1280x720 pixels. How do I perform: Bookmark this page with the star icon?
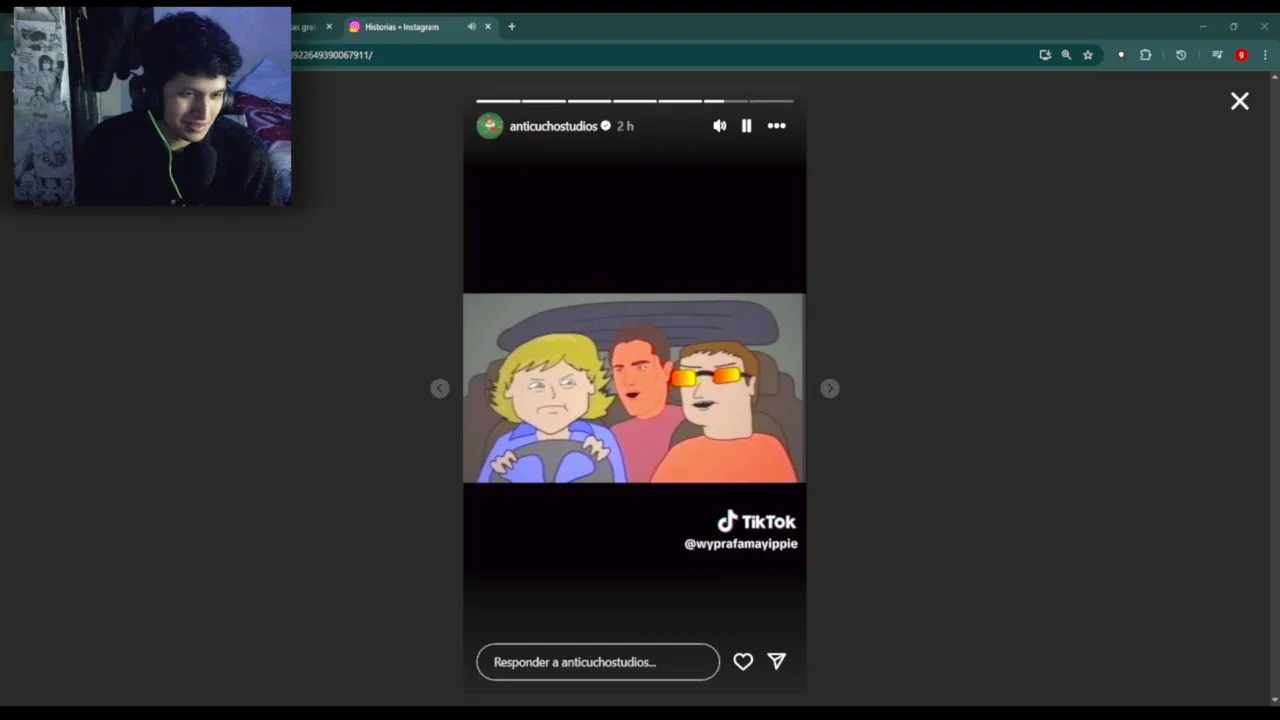coord(1088,55)
